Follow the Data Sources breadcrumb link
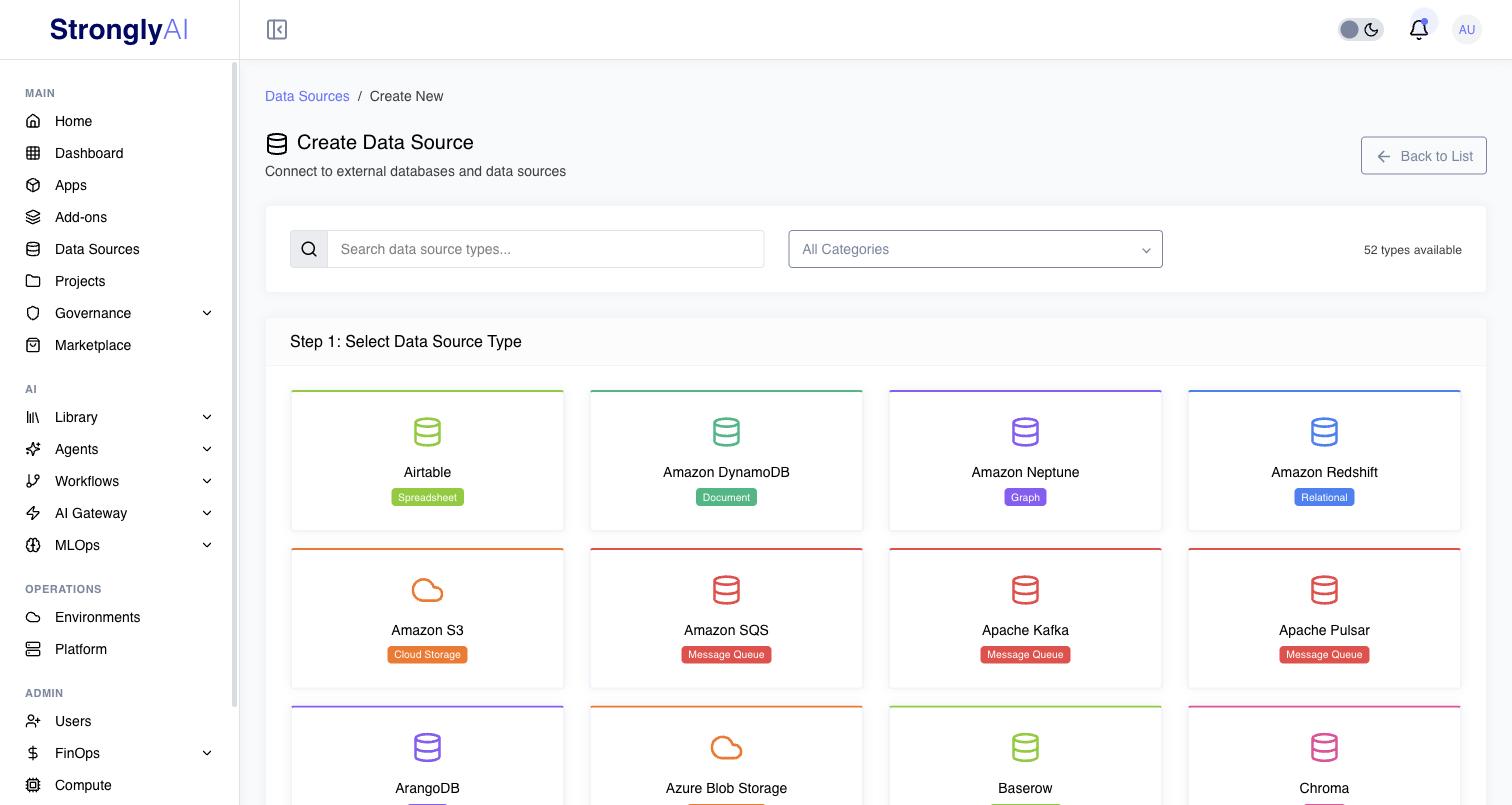Image resolution: width=1512 pixels, height=805 pixels. click(307, 96)
